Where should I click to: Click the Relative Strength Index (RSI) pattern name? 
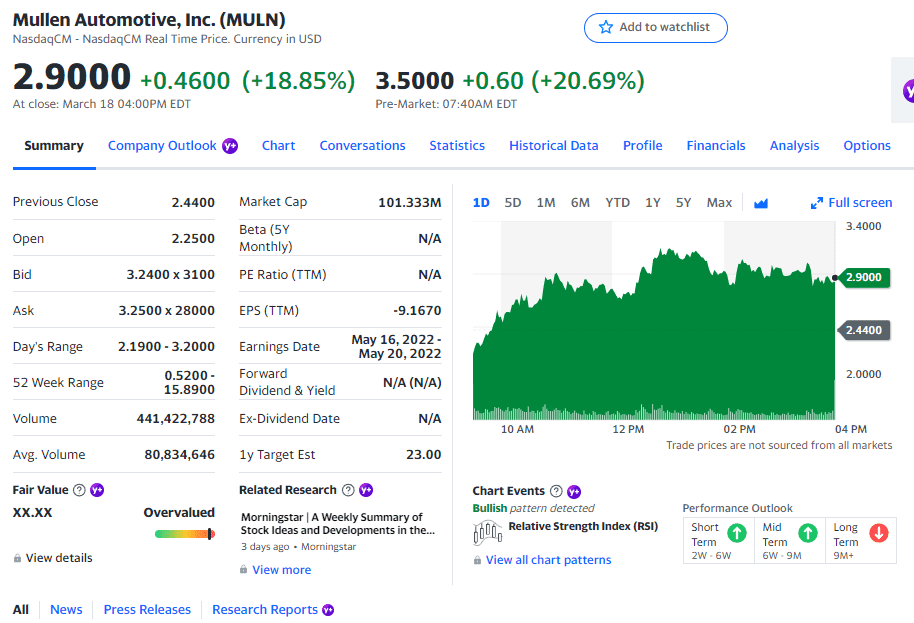[x=583, y=526]
